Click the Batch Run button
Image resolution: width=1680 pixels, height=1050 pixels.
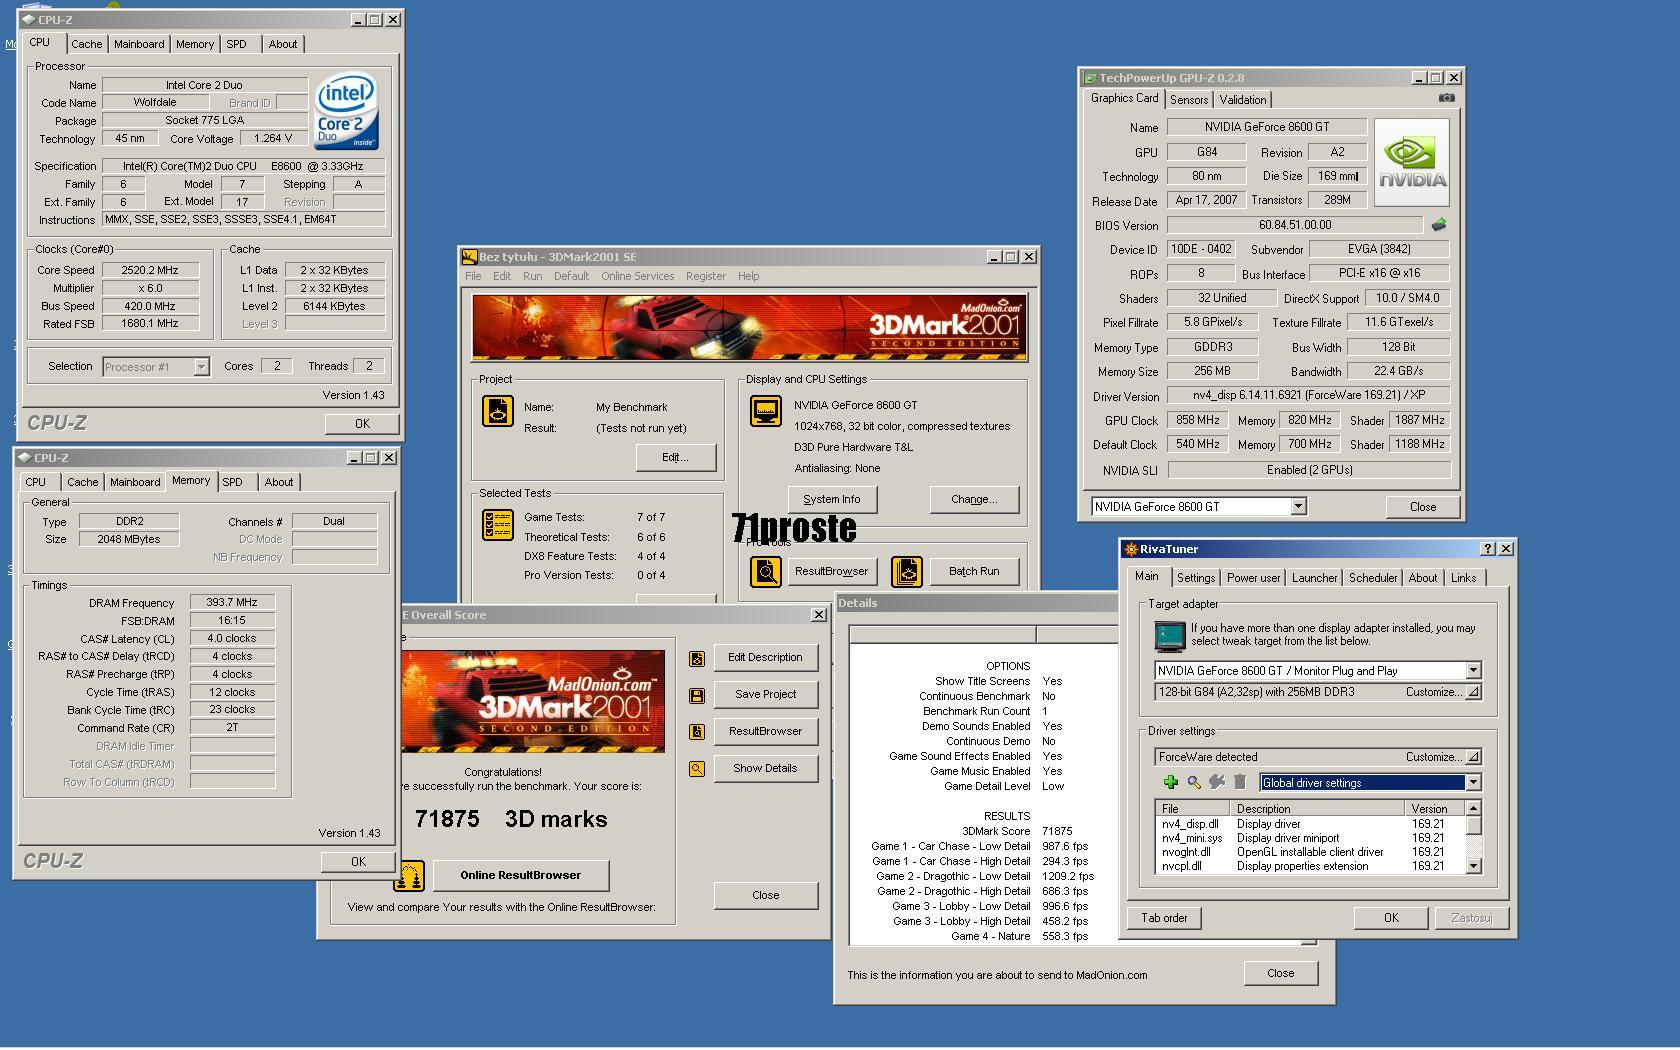tap(974, 571)
